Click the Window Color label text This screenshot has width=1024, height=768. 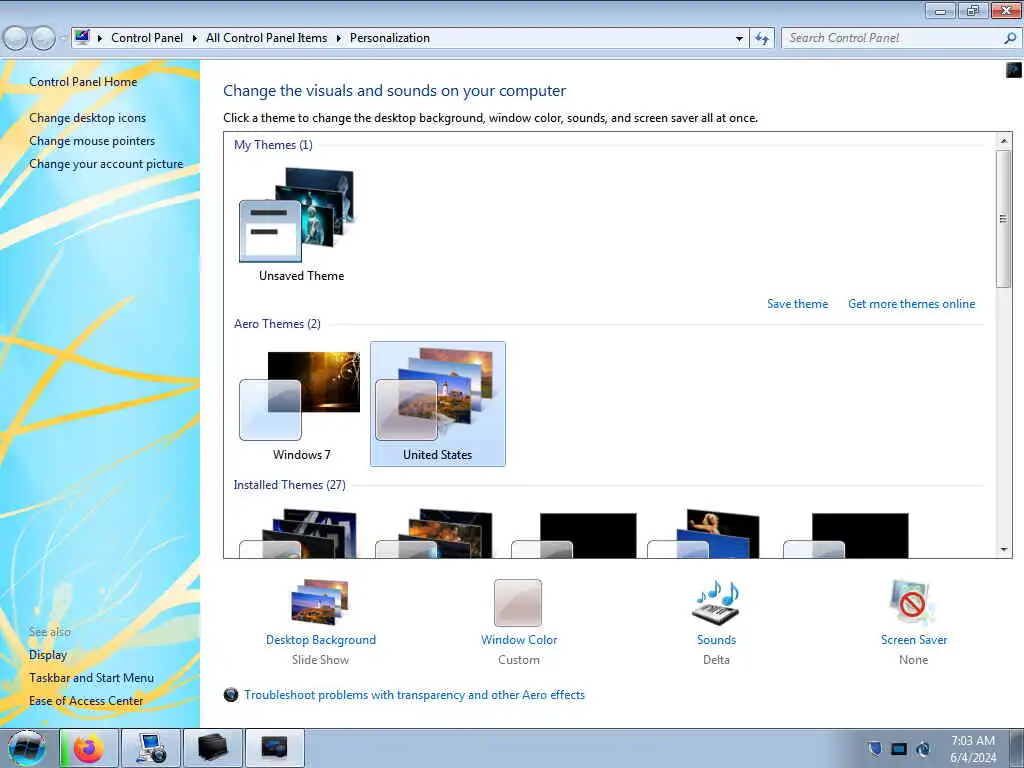click(519, 640)
